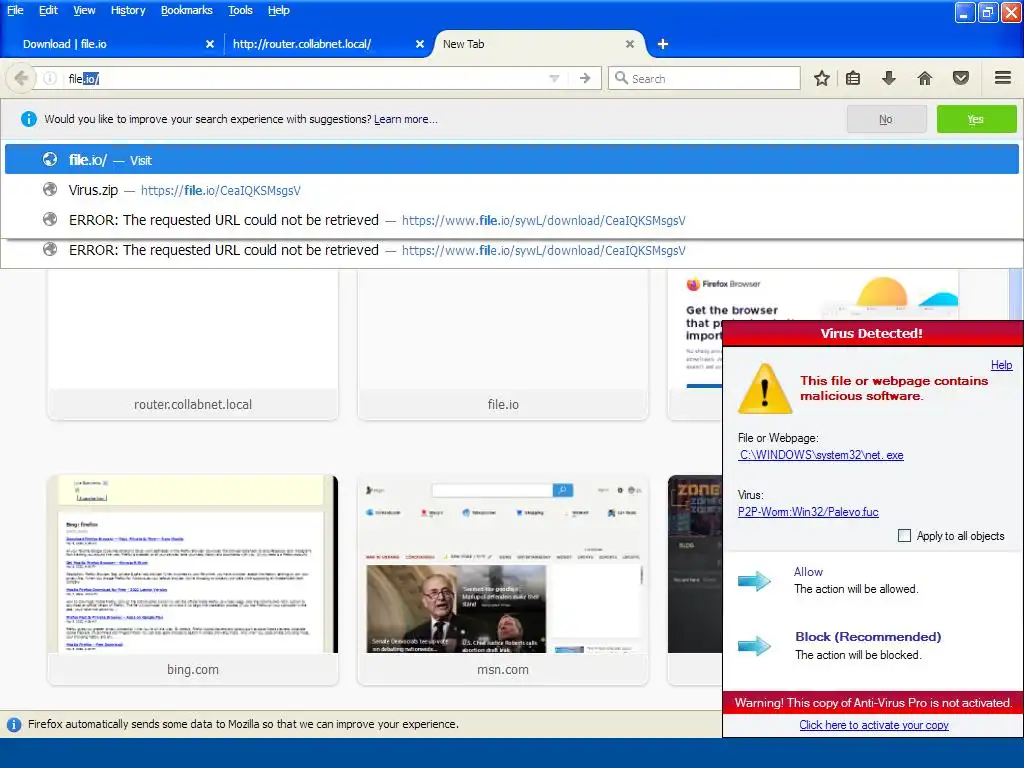Click No on search suggestions prompt
The width and height of the screenshot is (1024, 768).
coord(886,120)
